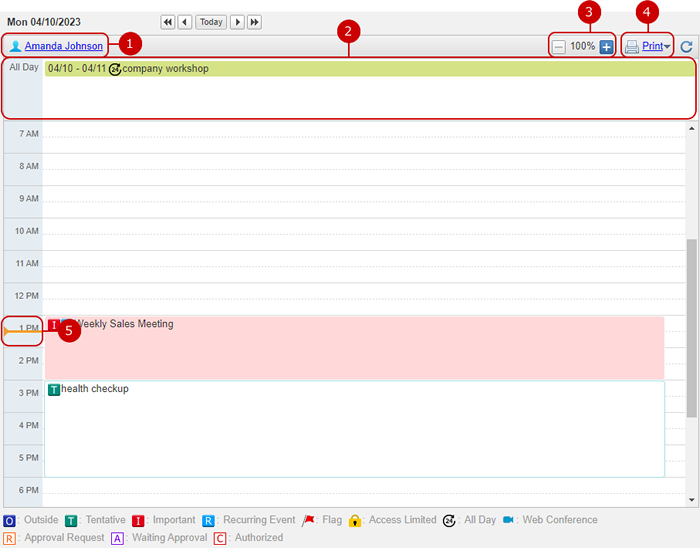Viewport: 700px width, 548px height.
Task: Click the All Day row label
Action: 24,67
